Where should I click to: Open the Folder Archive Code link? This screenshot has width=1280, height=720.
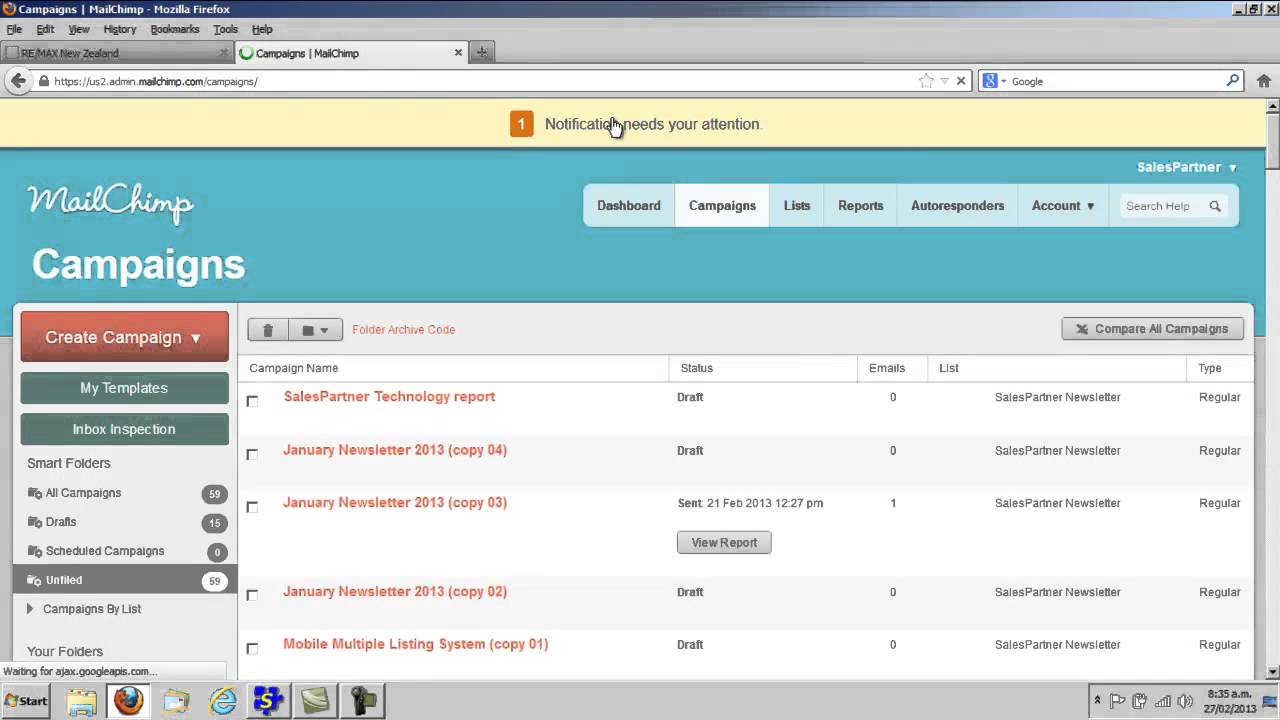pyautogui.click(x=403, y=330)
